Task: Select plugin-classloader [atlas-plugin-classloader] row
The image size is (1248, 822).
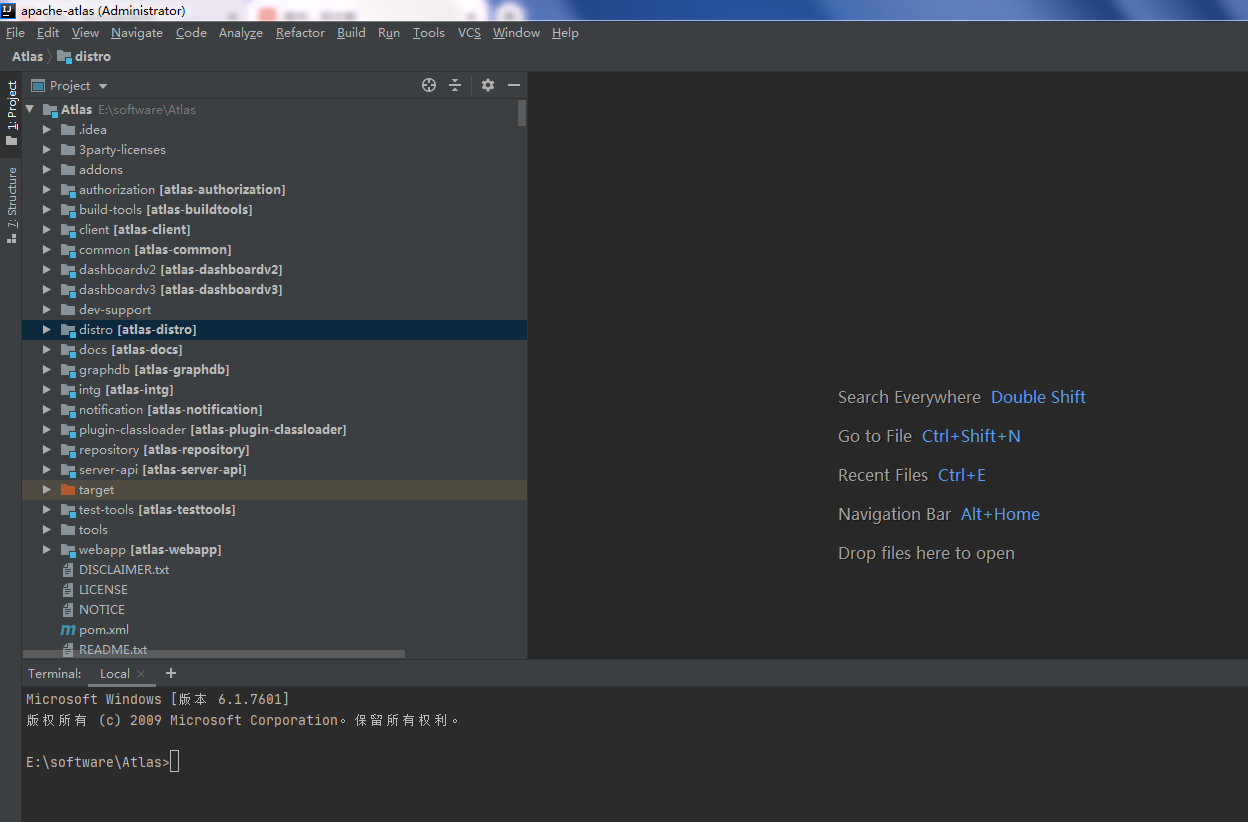Action: (274, 430)
